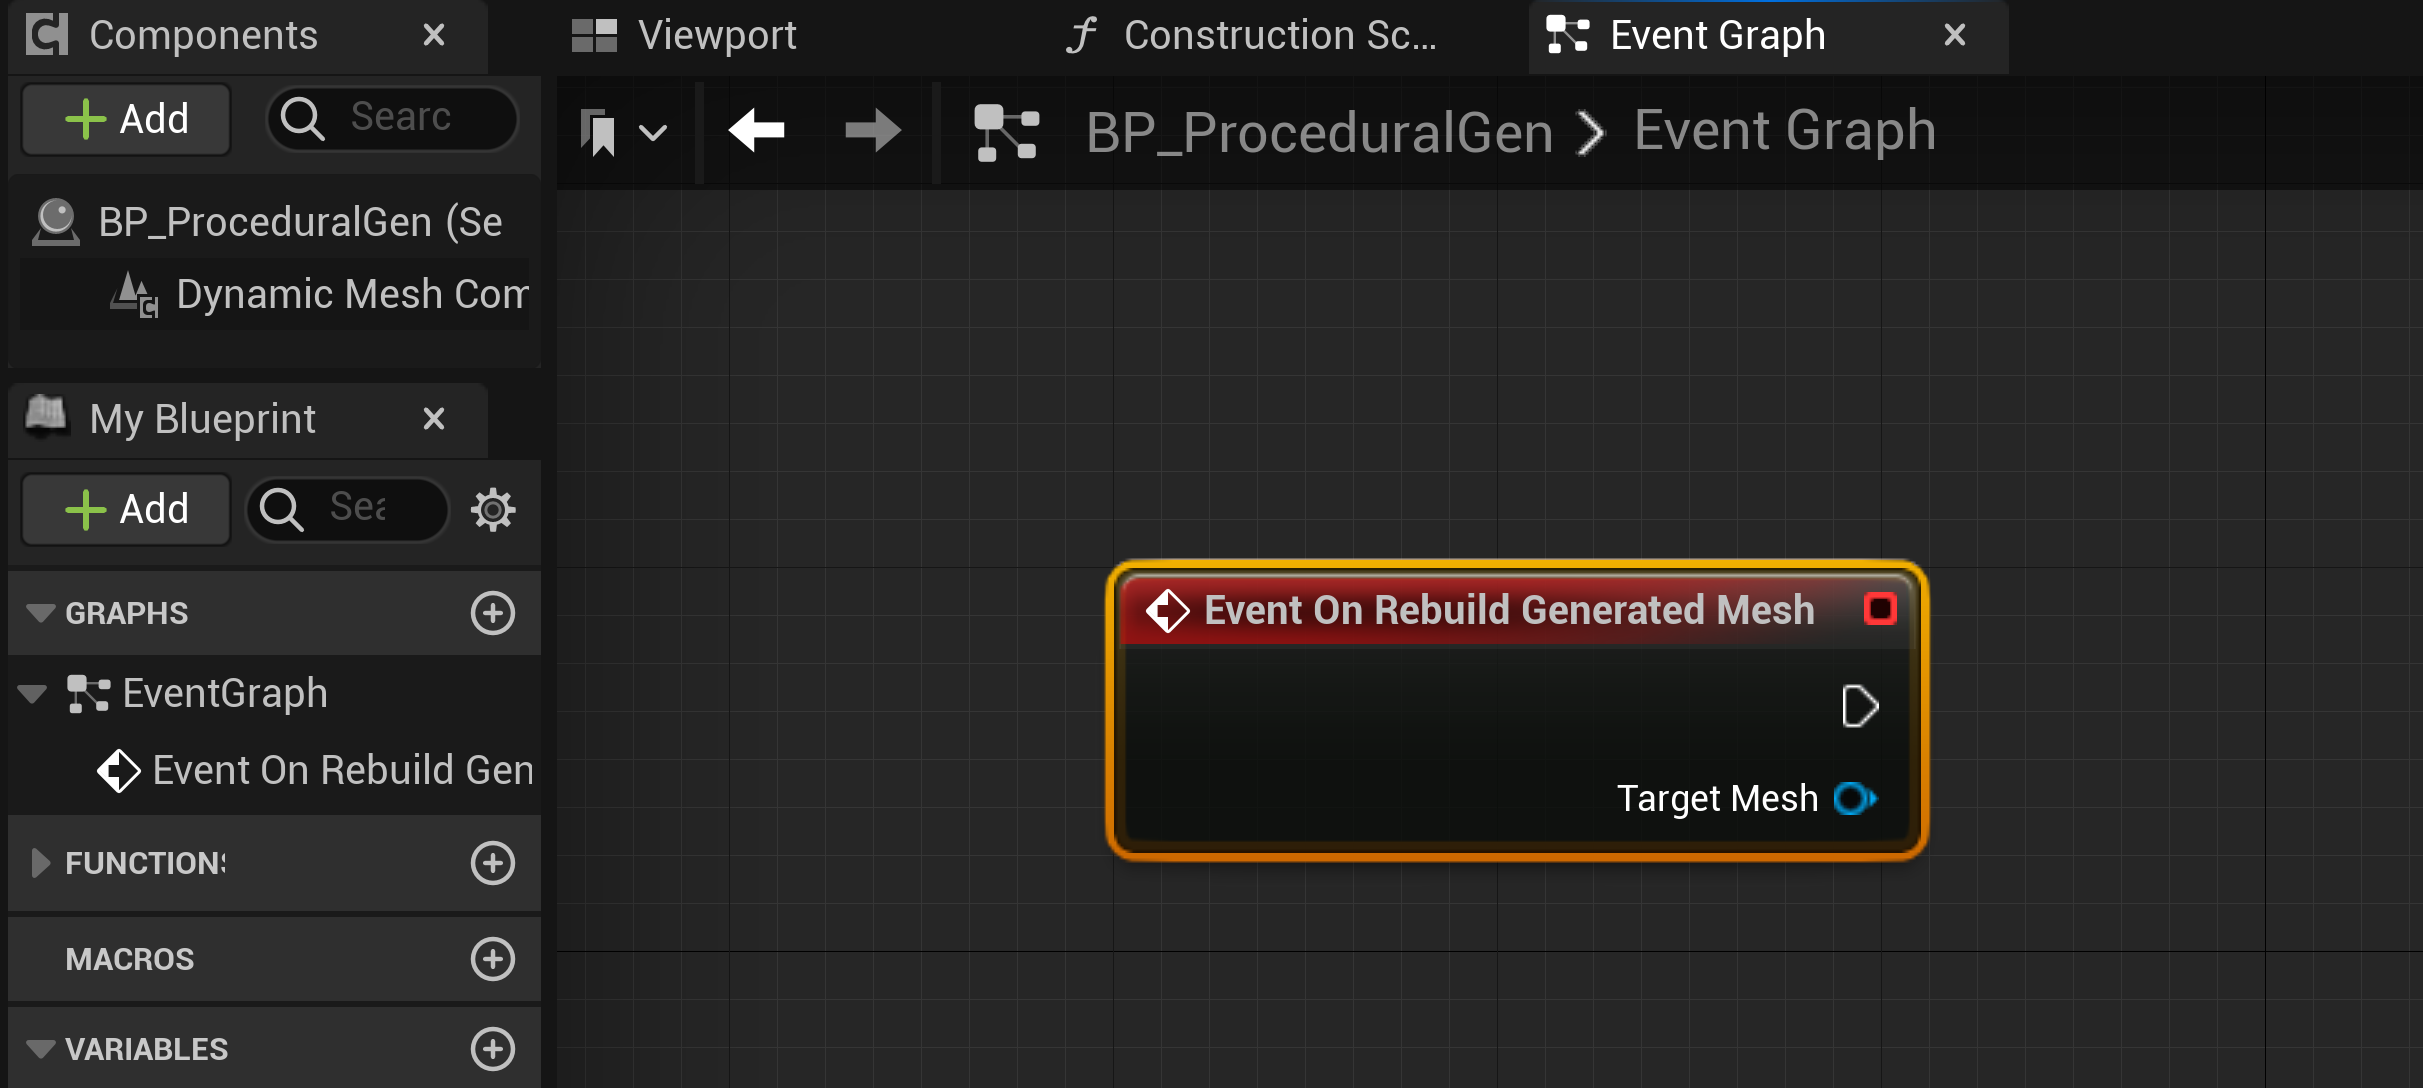Screen dimensions: 2423x1088
Task: Add a new graph with plus icon
Action: (493, 613)
